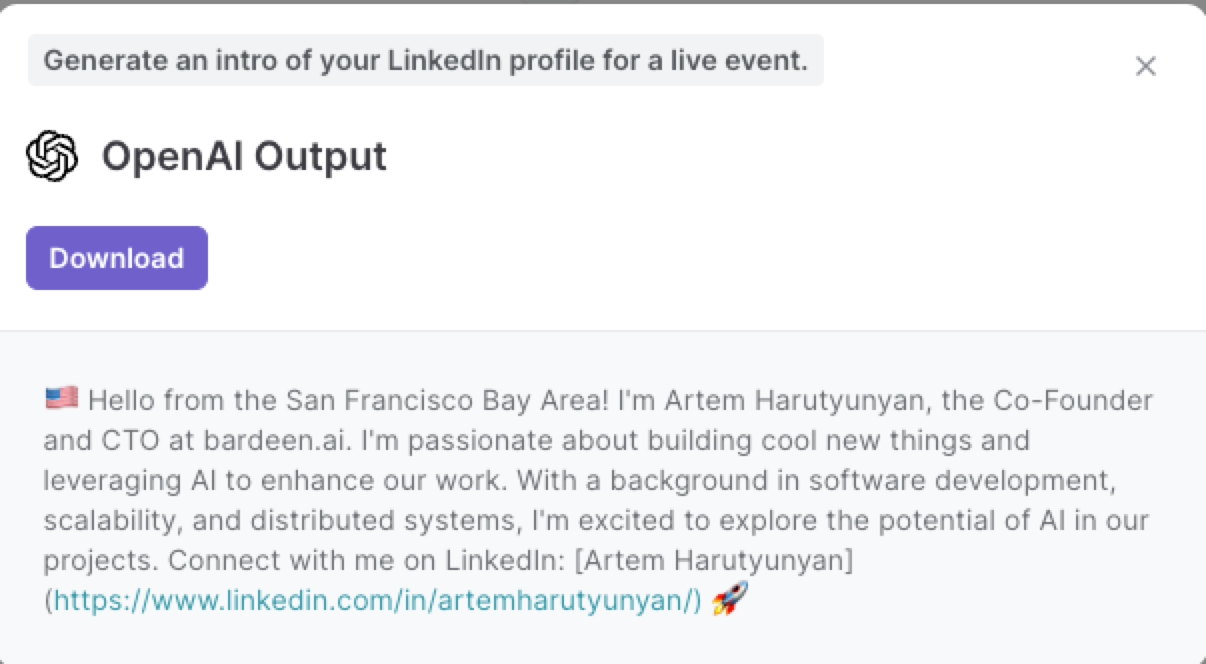Click the rocket icon ending the paragraph

click(x=728, y=599)
